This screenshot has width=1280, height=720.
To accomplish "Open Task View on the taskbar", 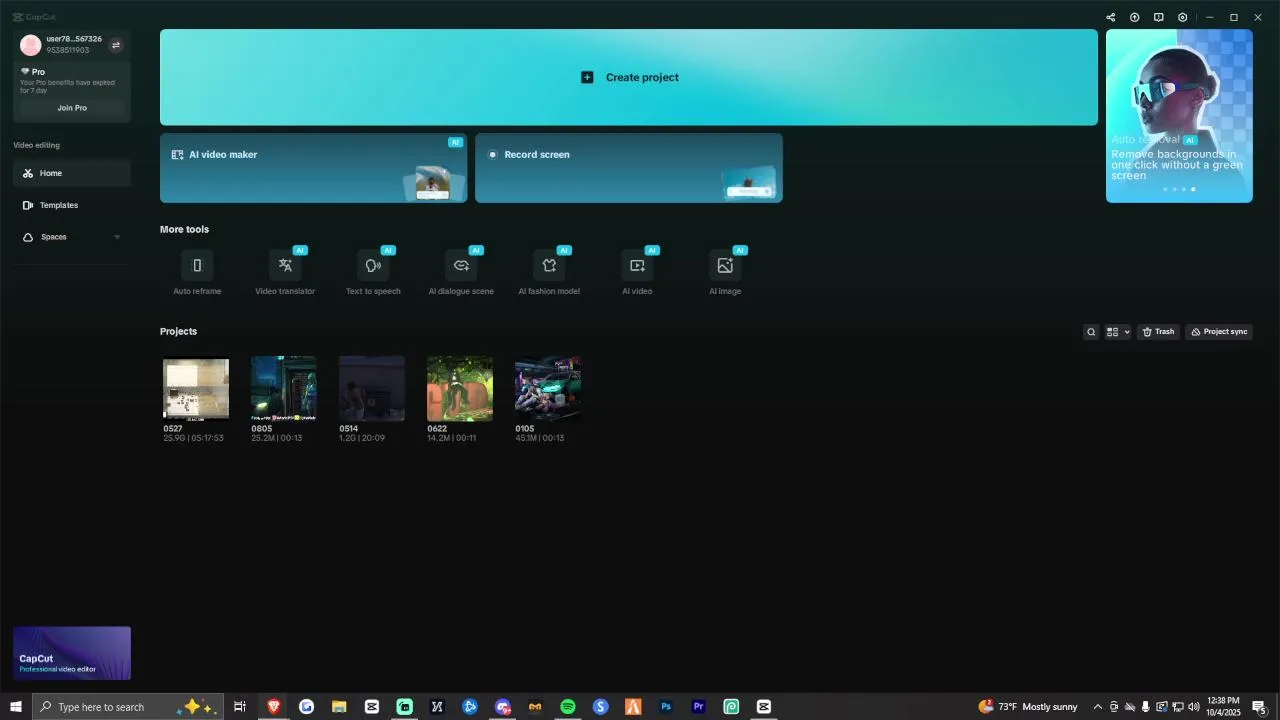I will tap(240, 707).
